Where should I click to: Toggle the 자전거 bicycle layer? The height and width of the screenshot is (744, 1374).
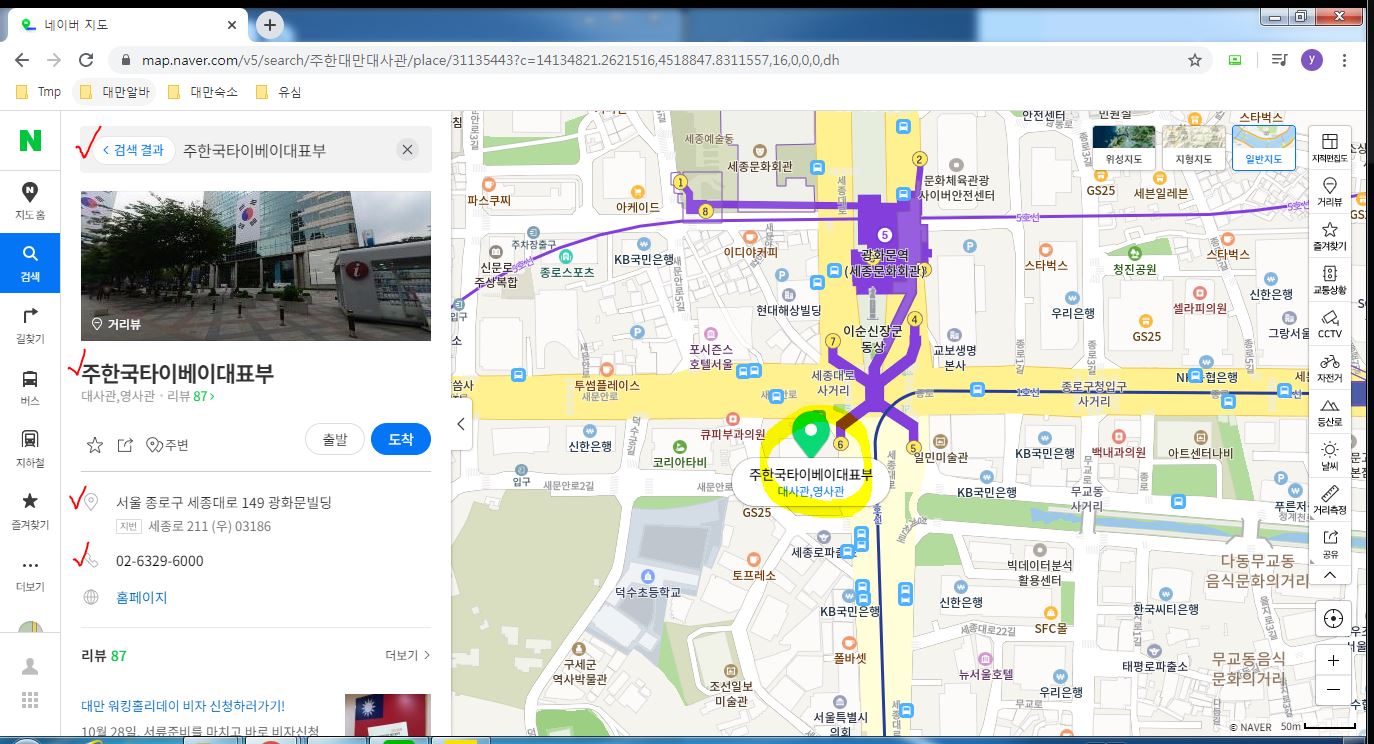pyautogui.click(x=1330, y=367)
